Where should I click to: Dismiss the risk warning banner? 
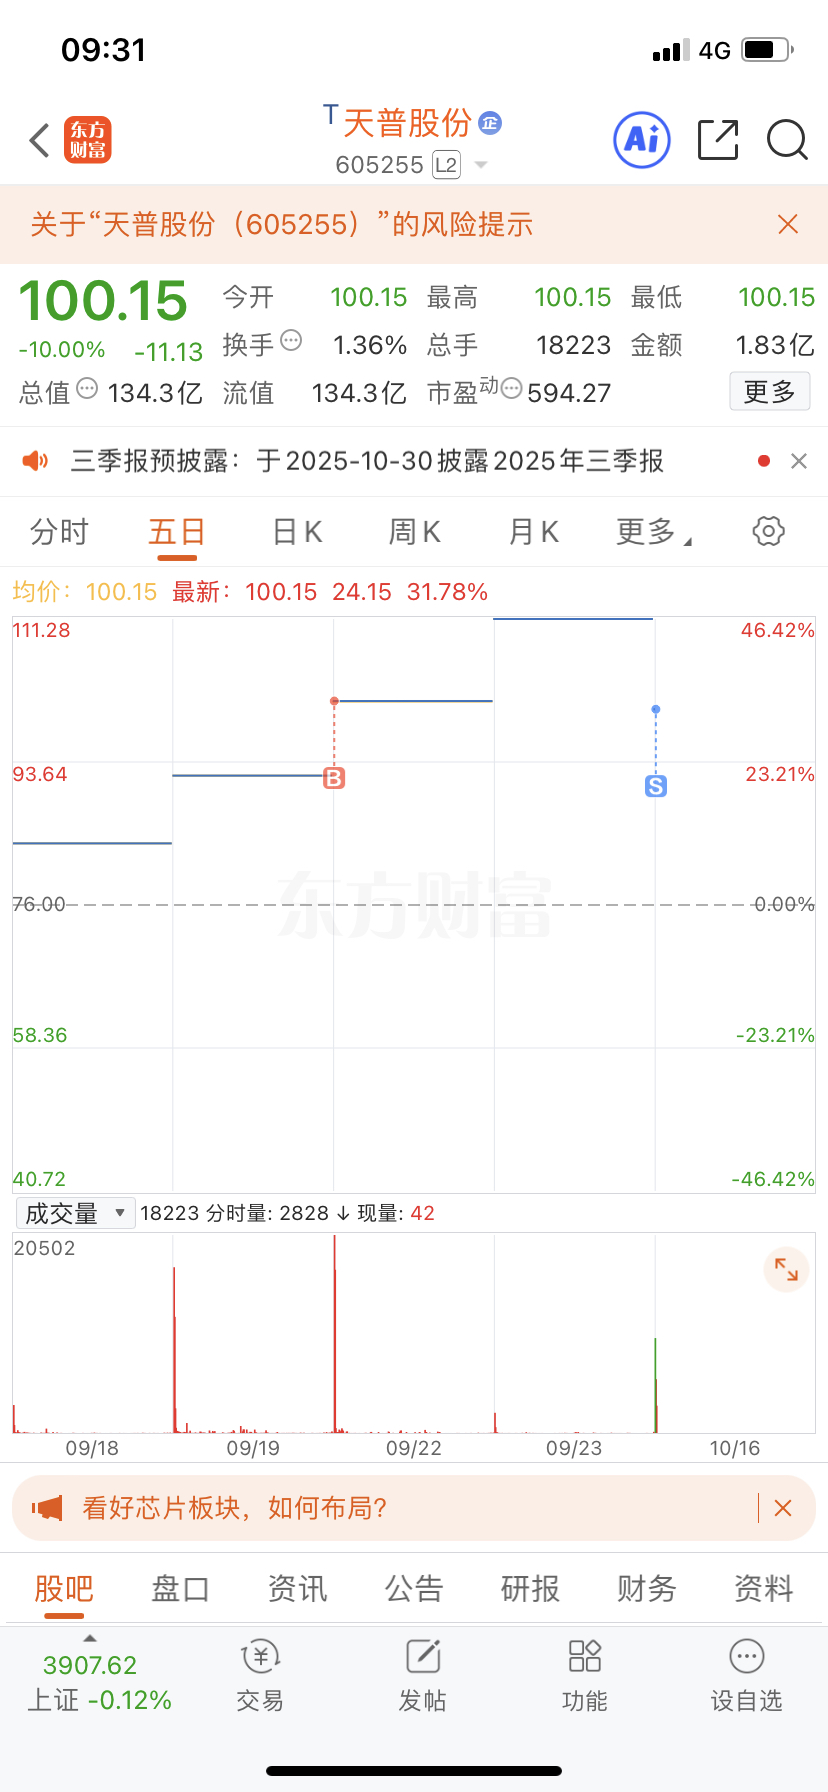(788, 224)
